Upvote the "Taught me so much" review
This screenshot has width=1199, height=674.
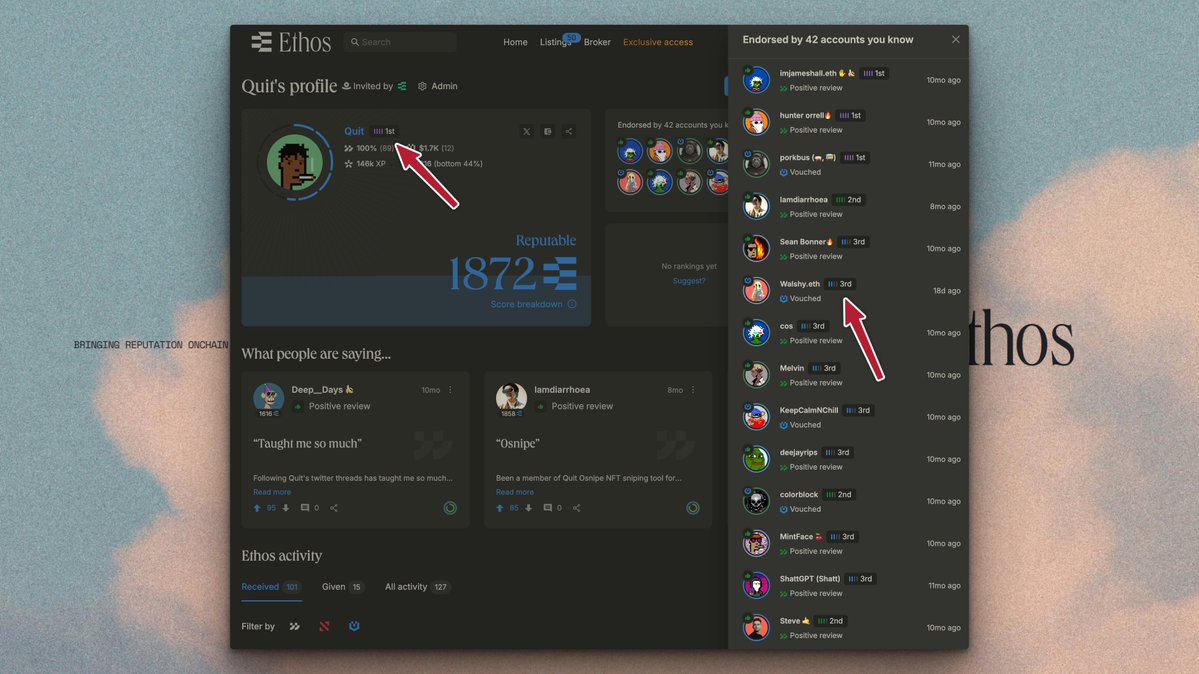(257, 508)
